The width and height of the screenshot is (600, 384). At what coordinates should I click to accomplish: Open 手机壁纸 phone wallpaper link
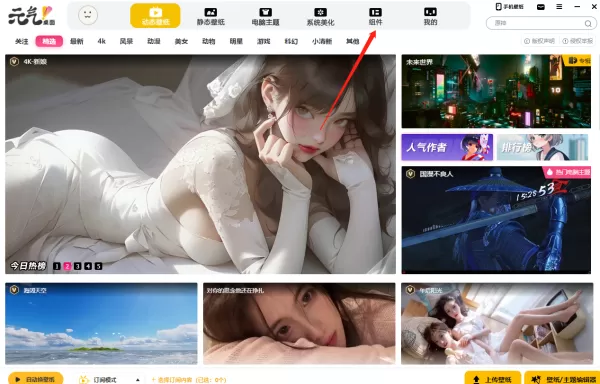point(510,7)
